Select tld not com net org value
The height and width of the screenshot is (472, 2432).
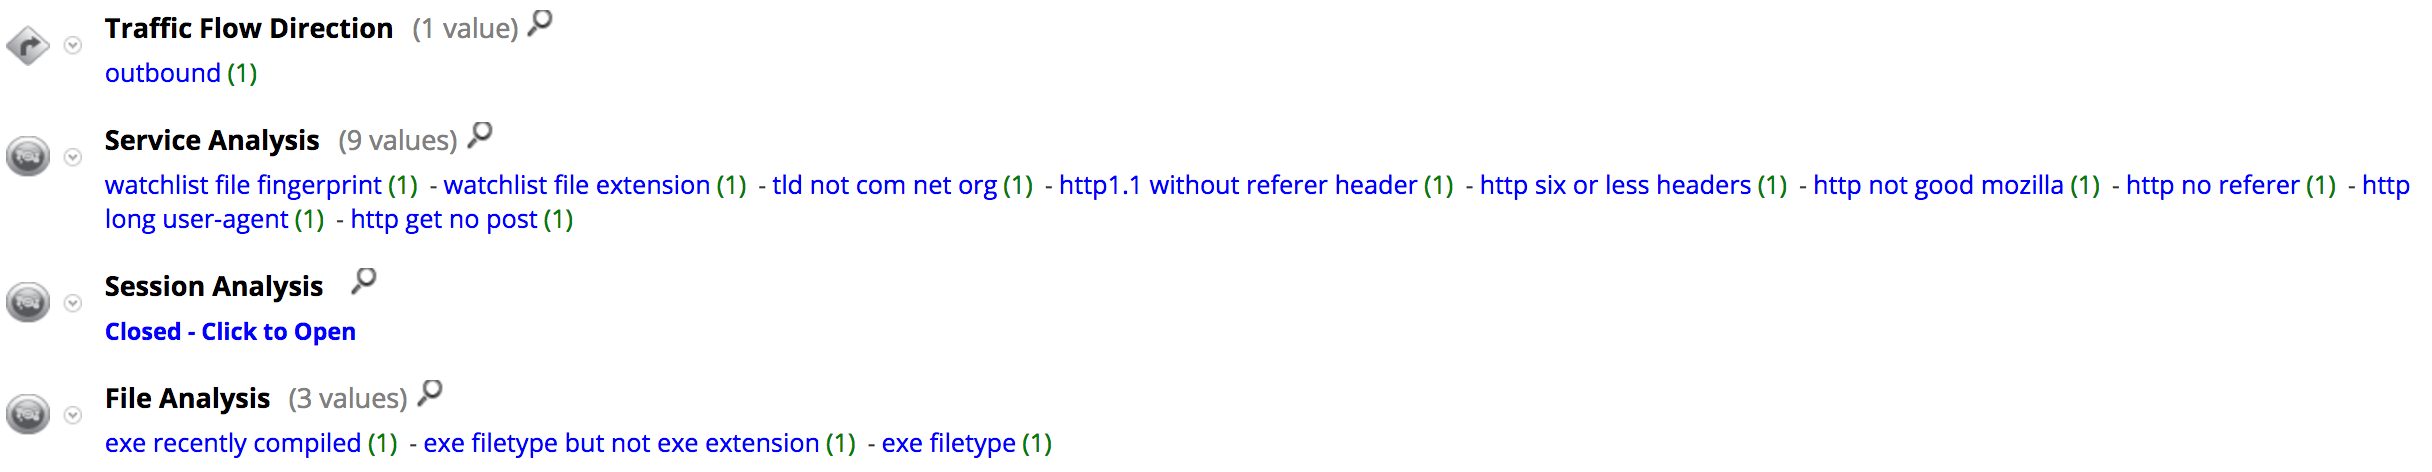click(884, 186)
